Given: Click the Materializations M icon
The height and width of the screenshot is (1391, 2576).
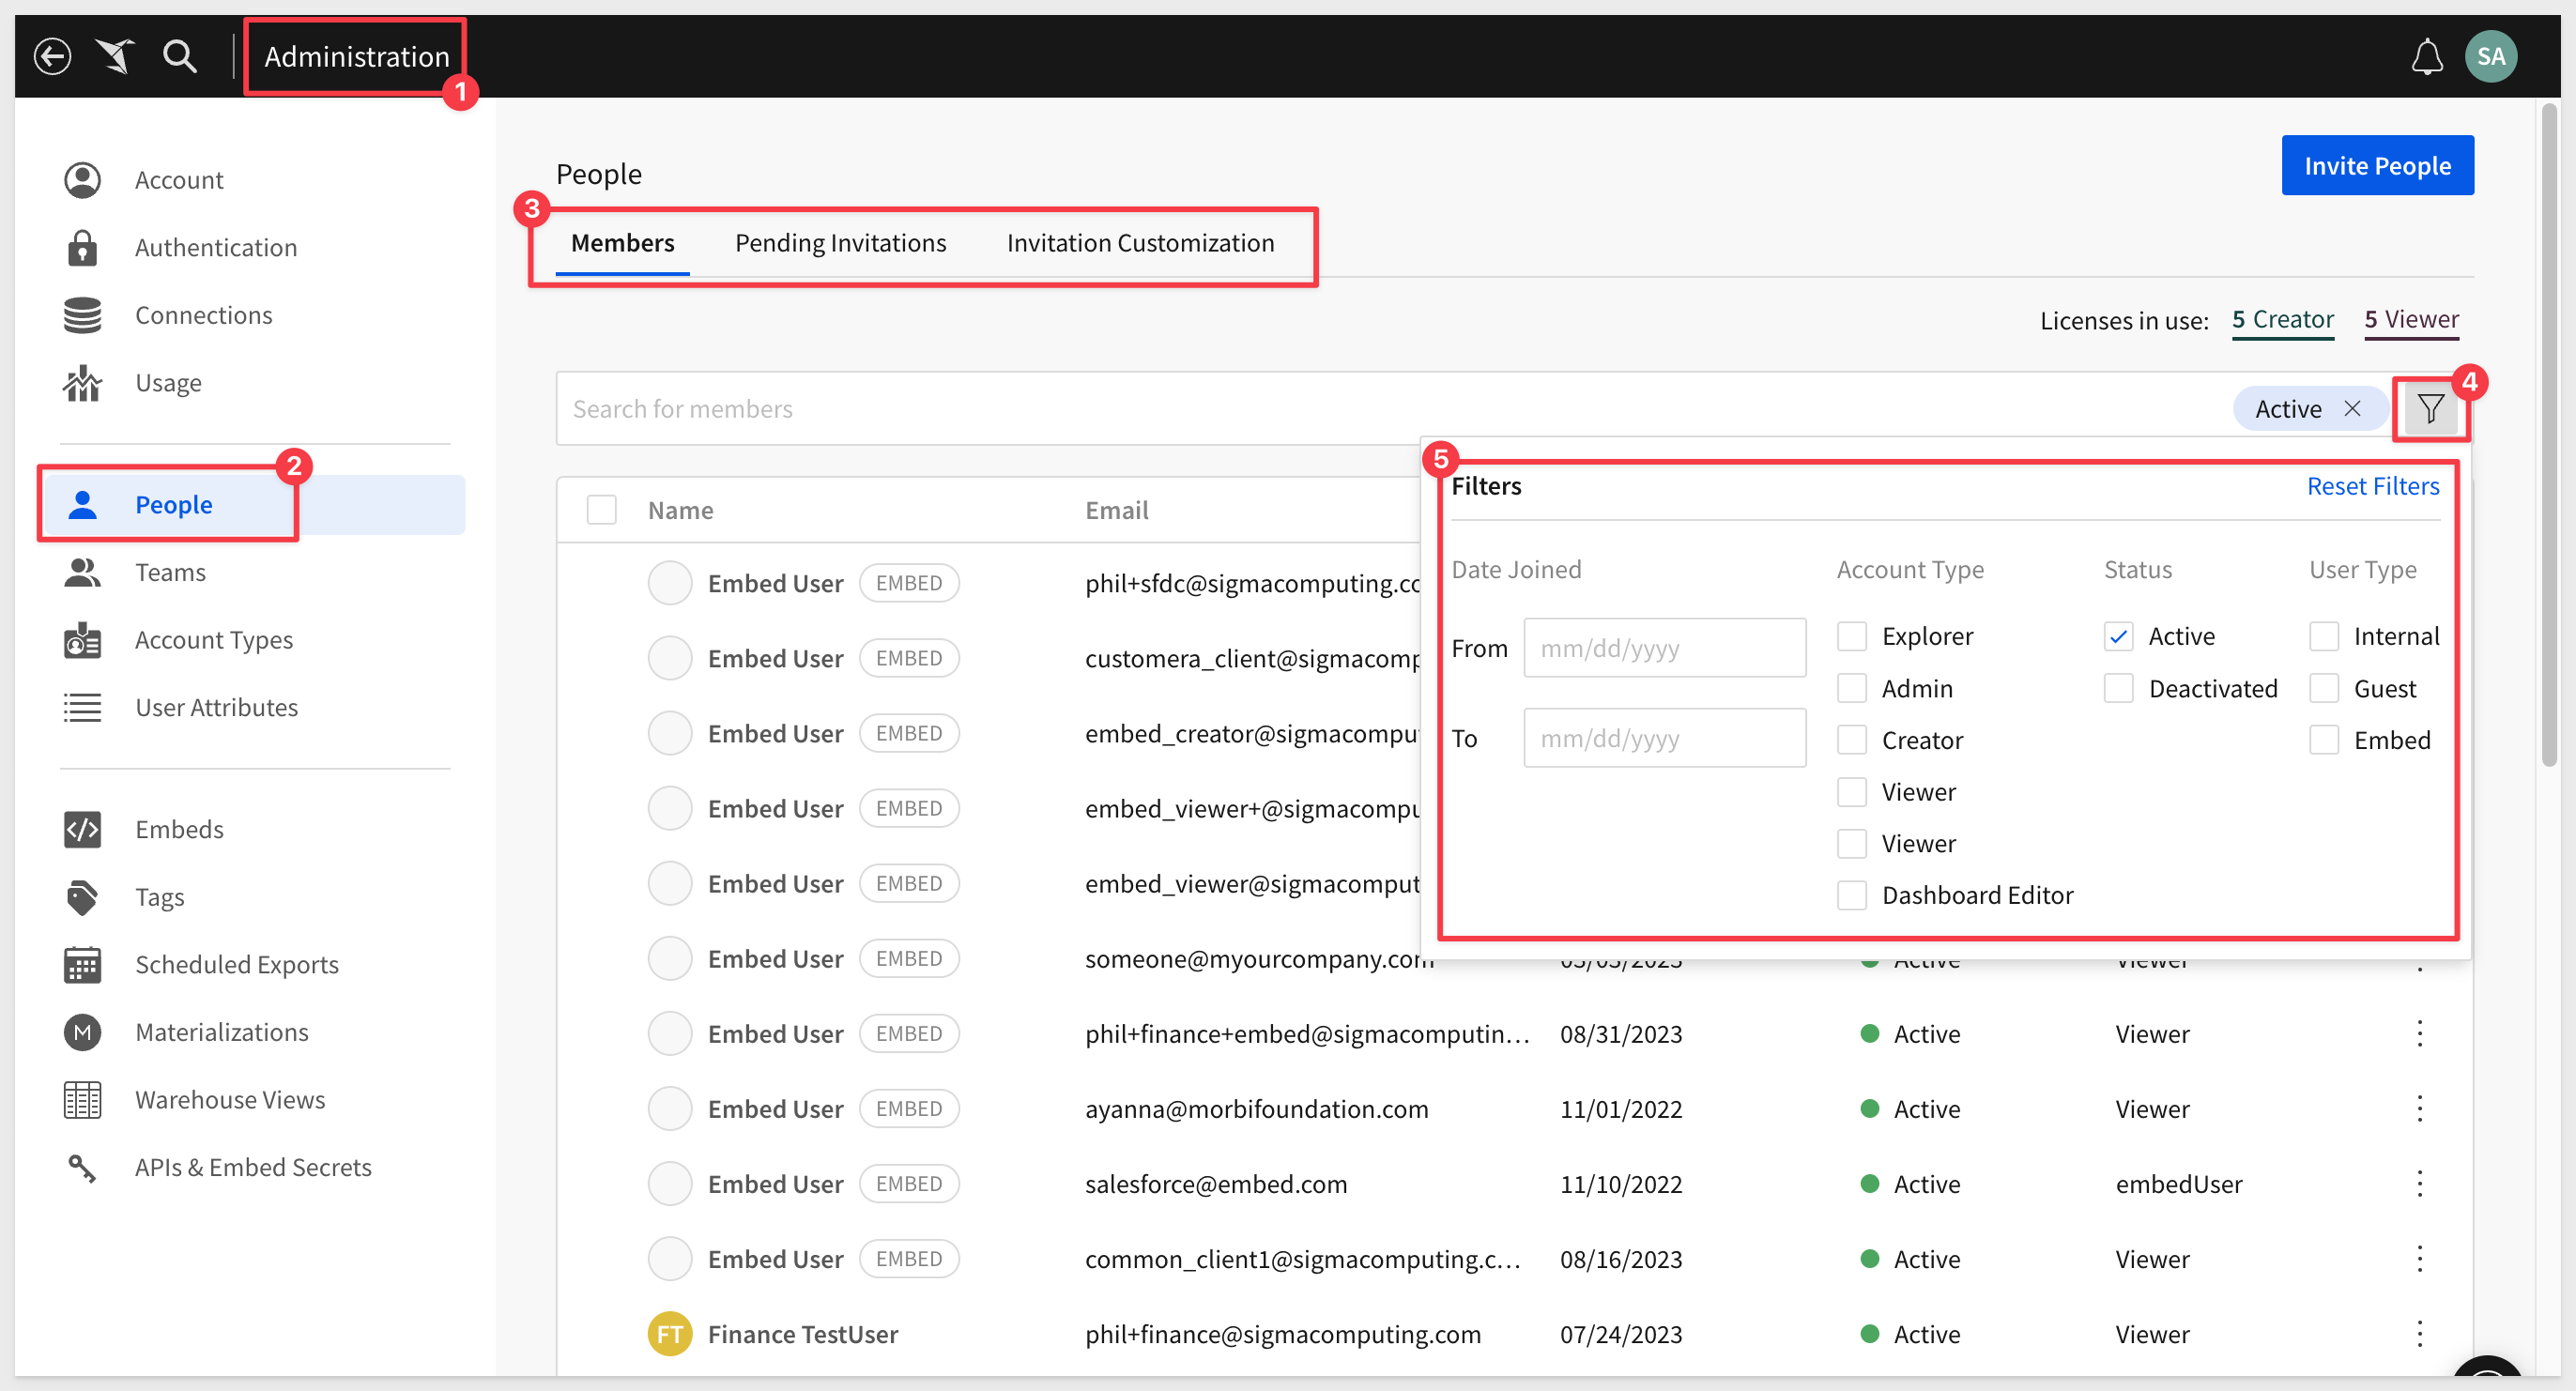Looking at the screenshot, I should pyautogui.click(x=82, y=1032).
